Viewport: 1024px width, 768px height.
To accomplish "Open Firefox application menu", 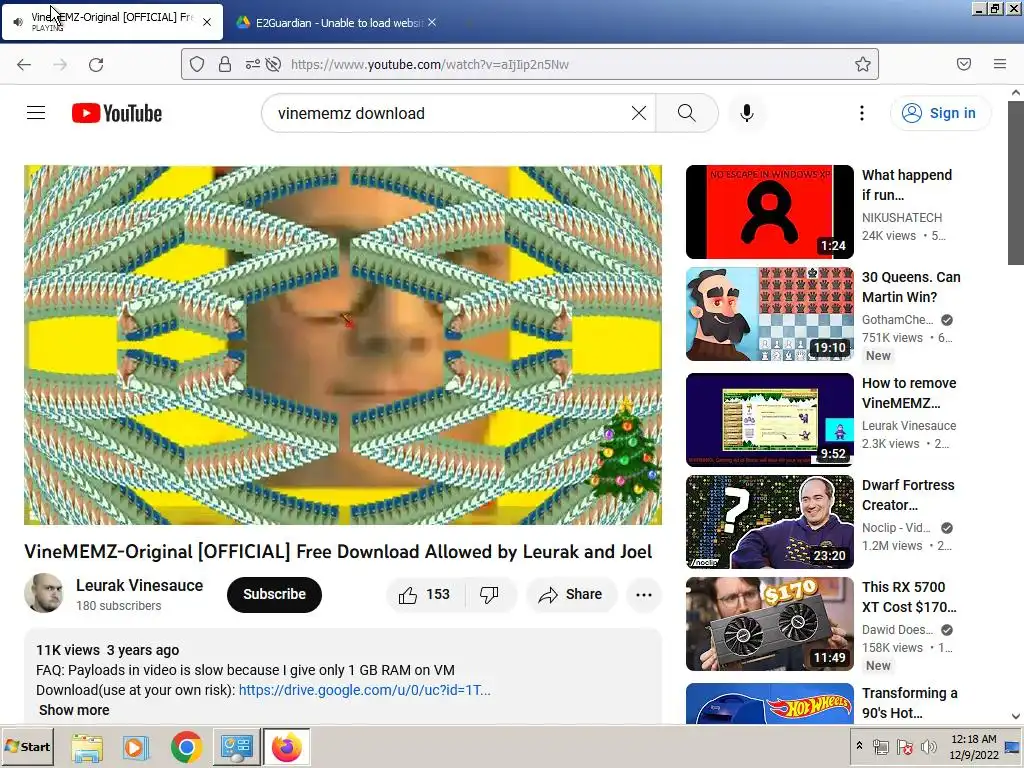I will coord(1000,64).
